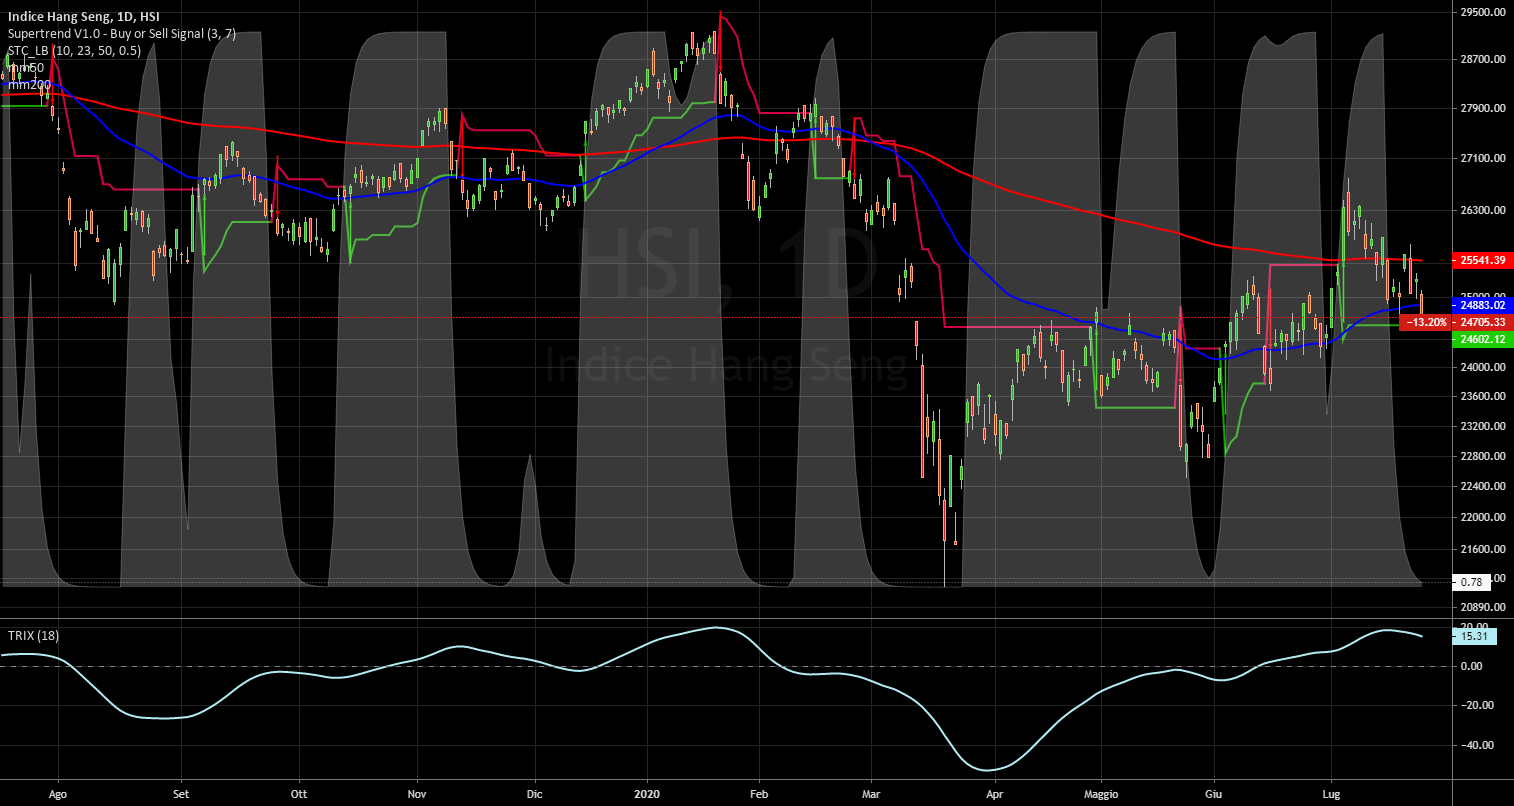The image size is (1514, 806).
Task: Click the mm200 moving average legend
Action: (x=29, y=85)
